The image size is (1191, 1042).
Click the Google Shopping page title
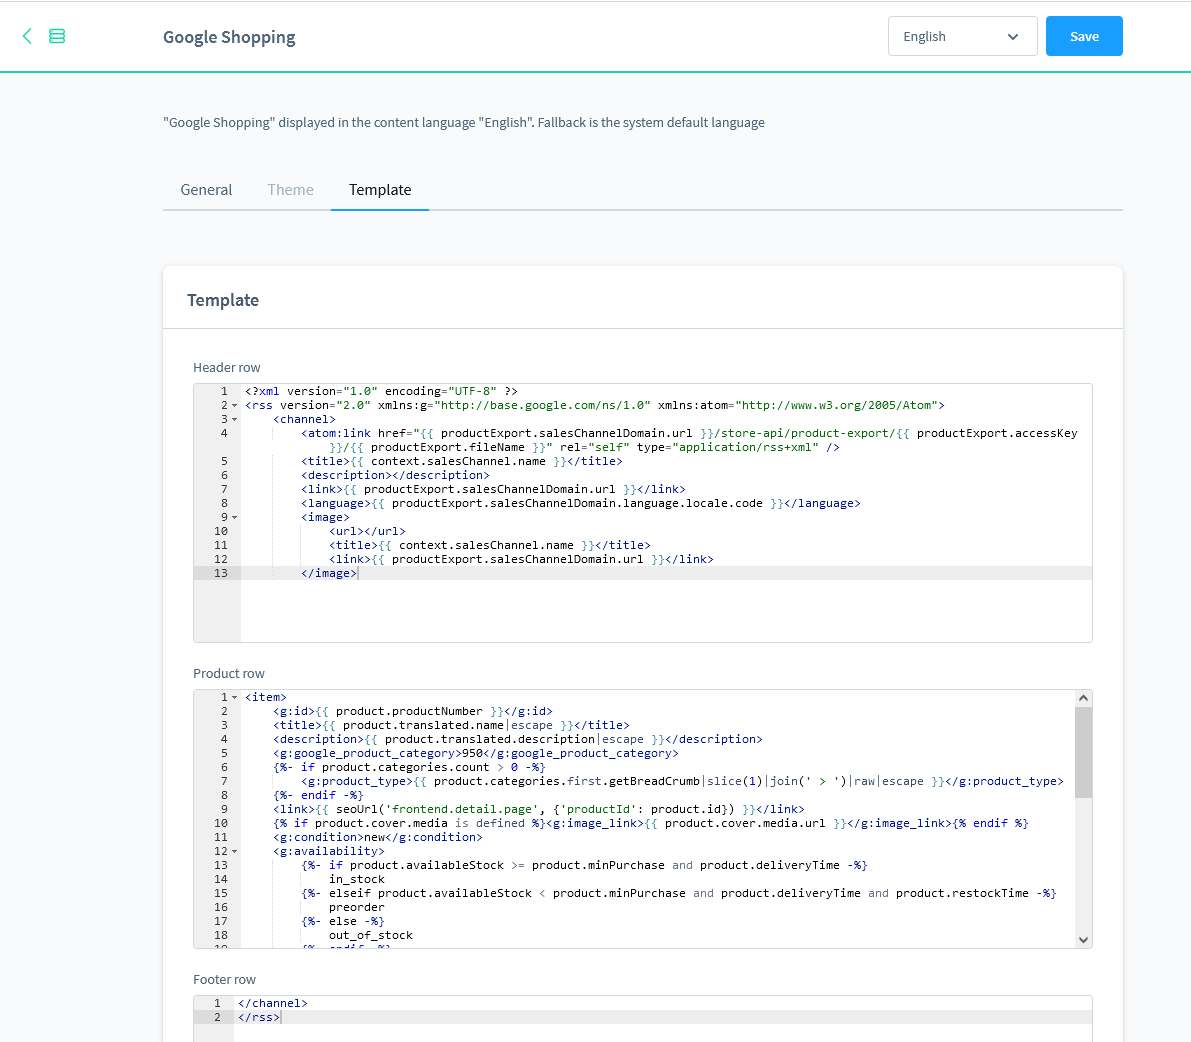coord(229,36)
